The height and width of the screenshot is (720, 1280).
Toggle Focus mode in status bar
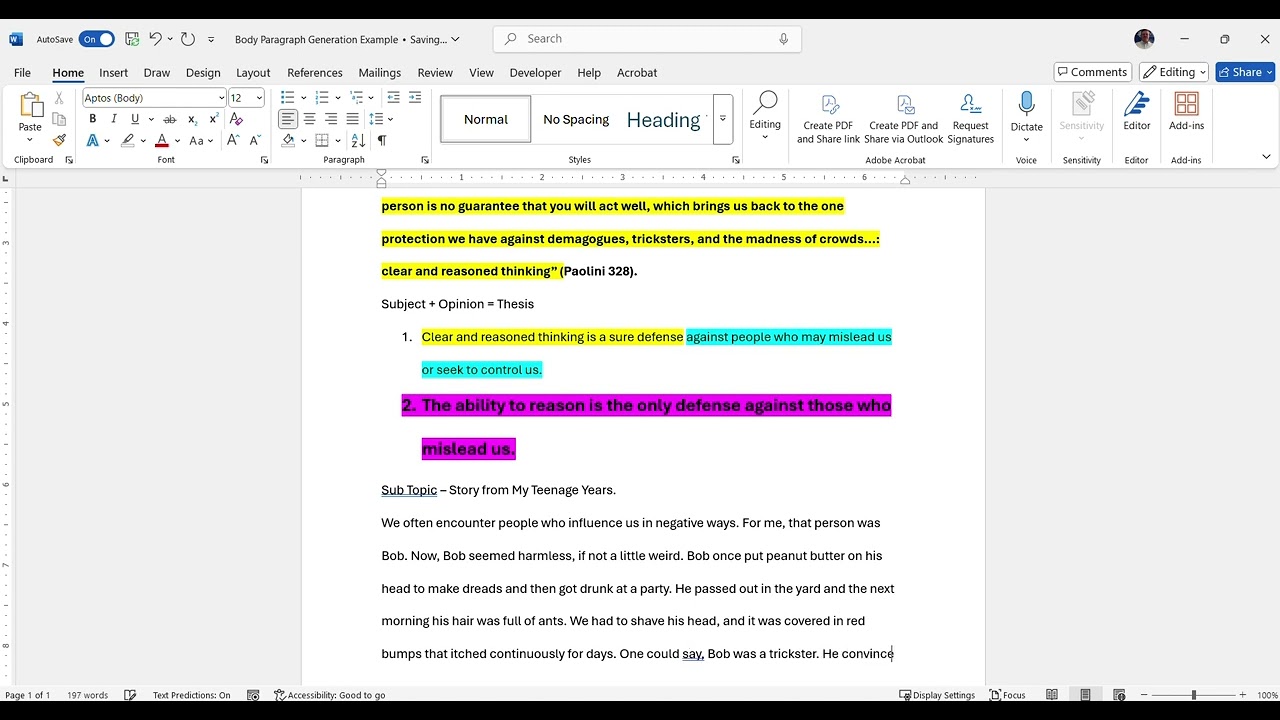[x=1008, y=695]
